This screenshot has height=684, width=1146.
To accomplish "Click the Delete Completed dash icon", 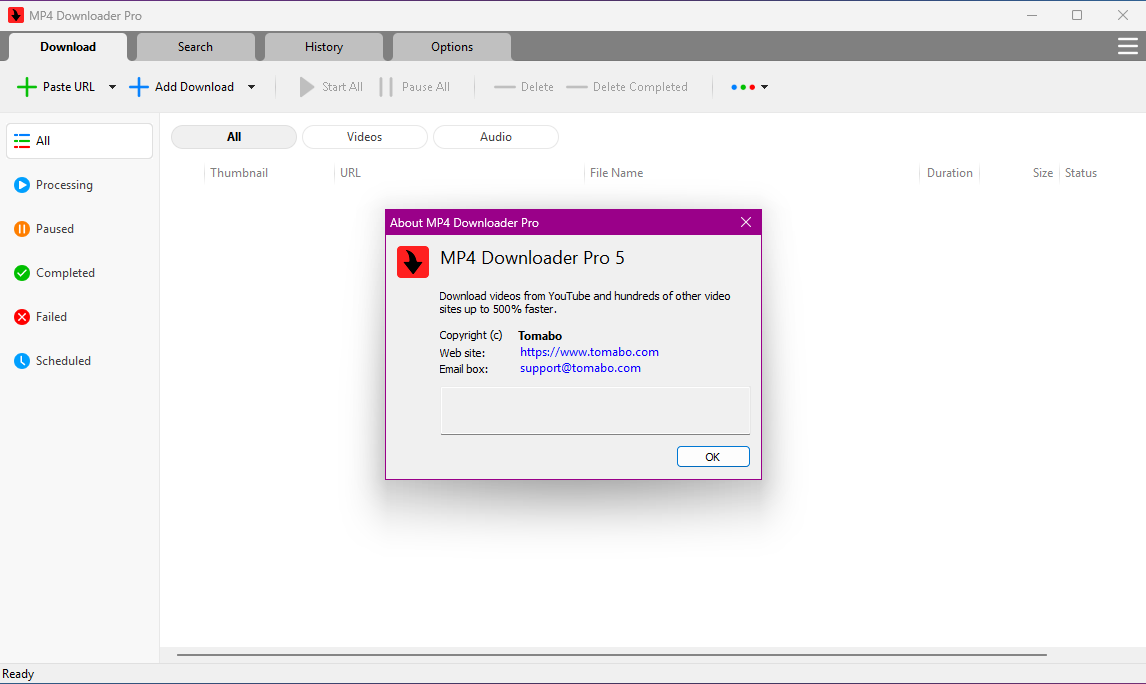I will point(577,87).
